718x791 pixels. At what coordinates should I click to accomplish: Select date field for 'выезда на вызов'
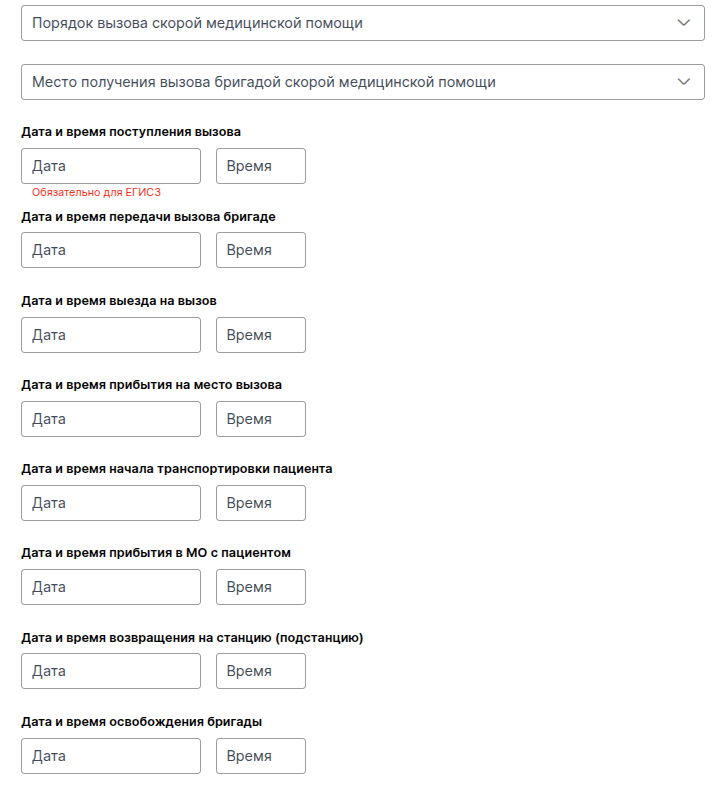(x=110, y=335)
